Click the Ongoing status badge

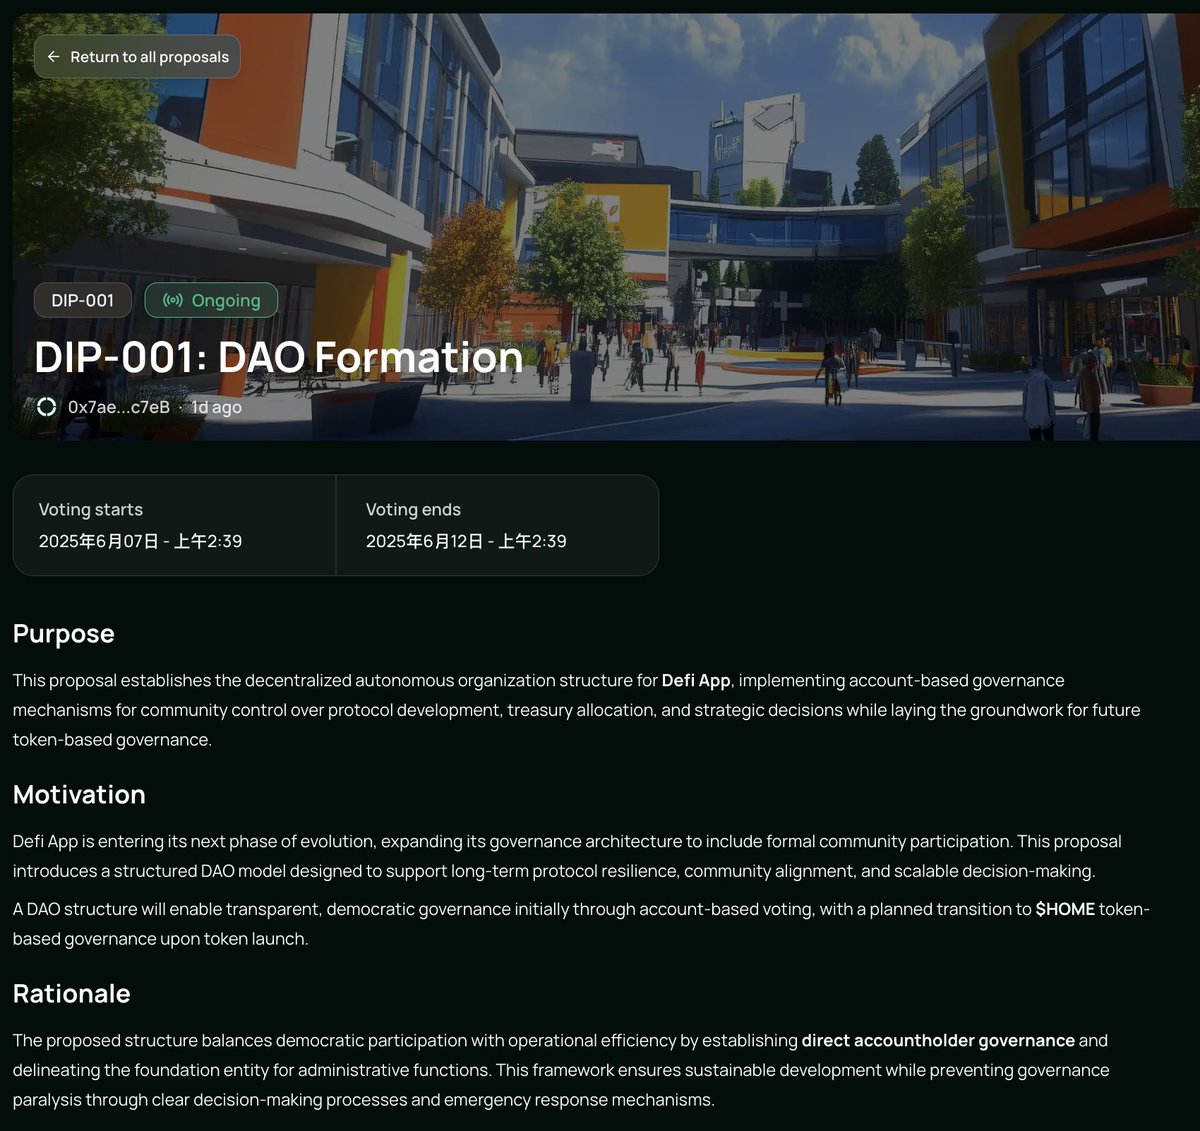coord(211,300)
